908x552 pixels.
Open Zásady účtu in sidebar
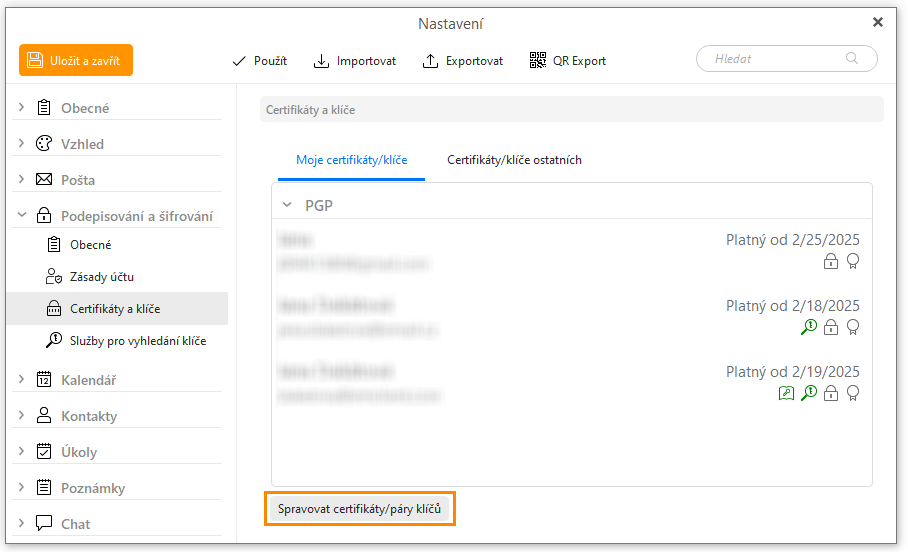101,277
